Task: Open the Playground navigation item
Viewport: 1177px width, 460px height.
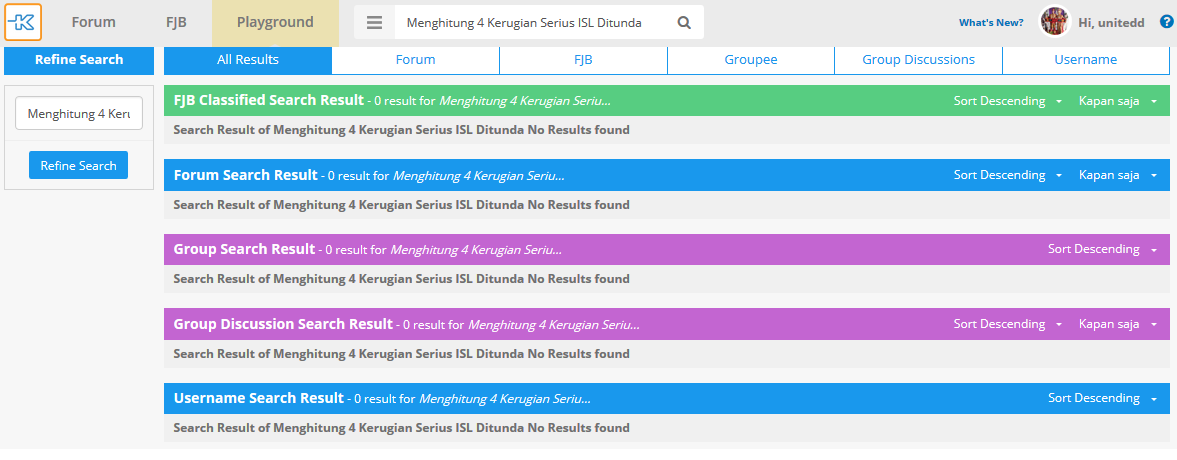Action: pos(275,23)
